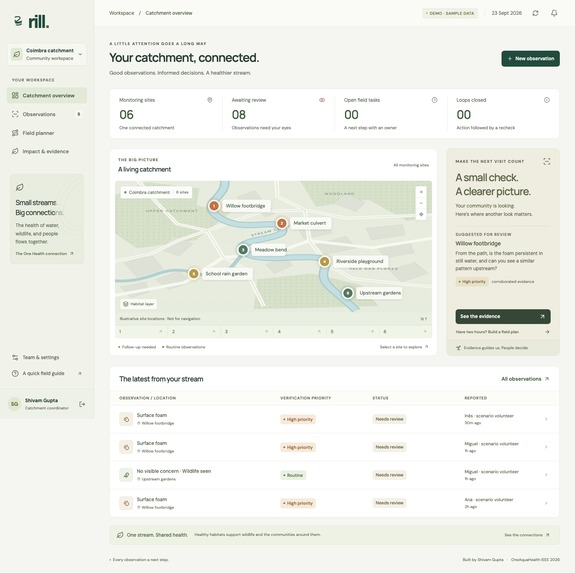This screenshot has height=573, width=575.
Task: Open A quick field guide
Action: 47,374
